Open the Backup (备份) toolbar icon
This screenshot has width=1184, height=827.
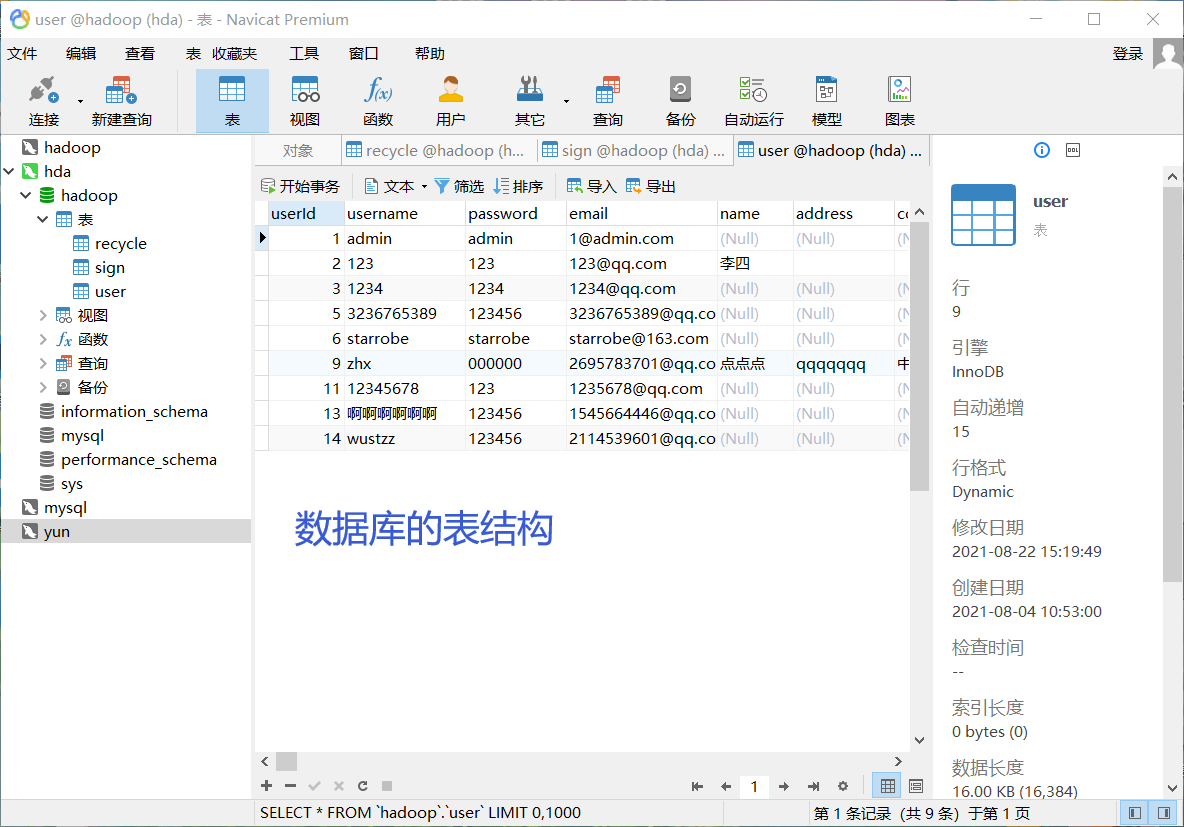coord(680,101)
